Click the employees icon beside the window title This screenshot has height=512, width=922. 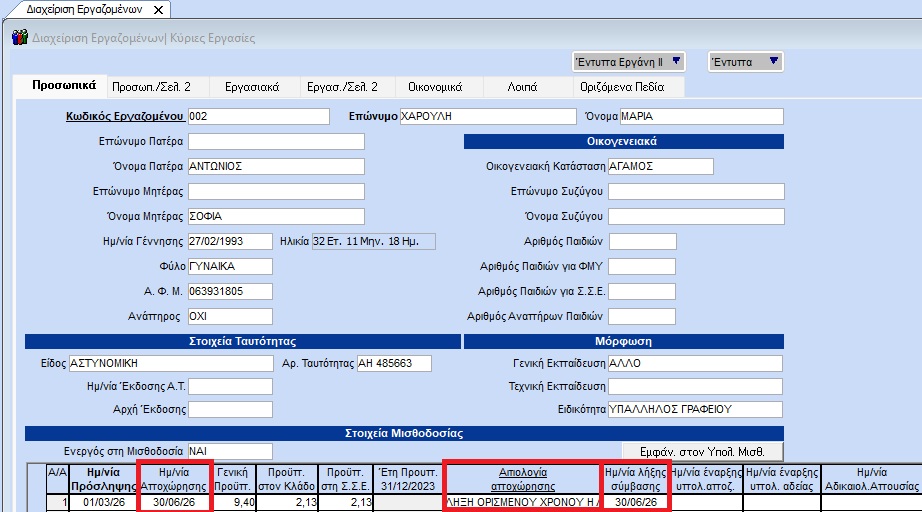[19, 38]
